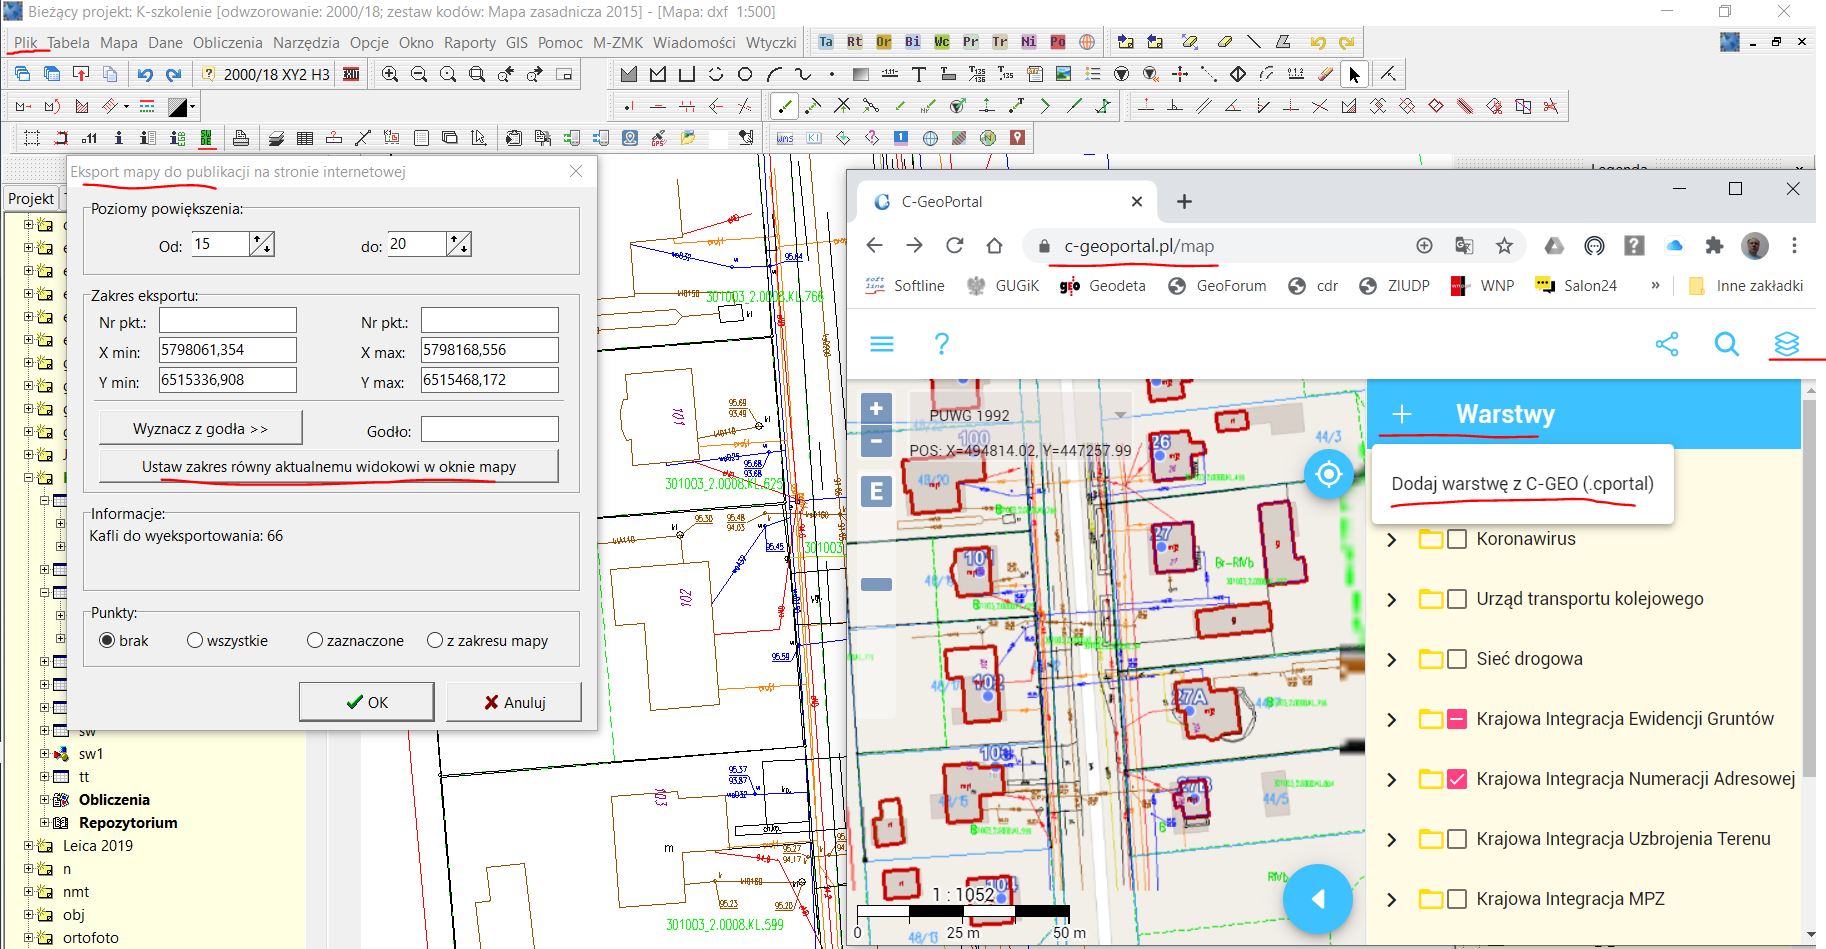Click the WMS icon
This screenshot has width=1826, height=949.
[785, 138]
